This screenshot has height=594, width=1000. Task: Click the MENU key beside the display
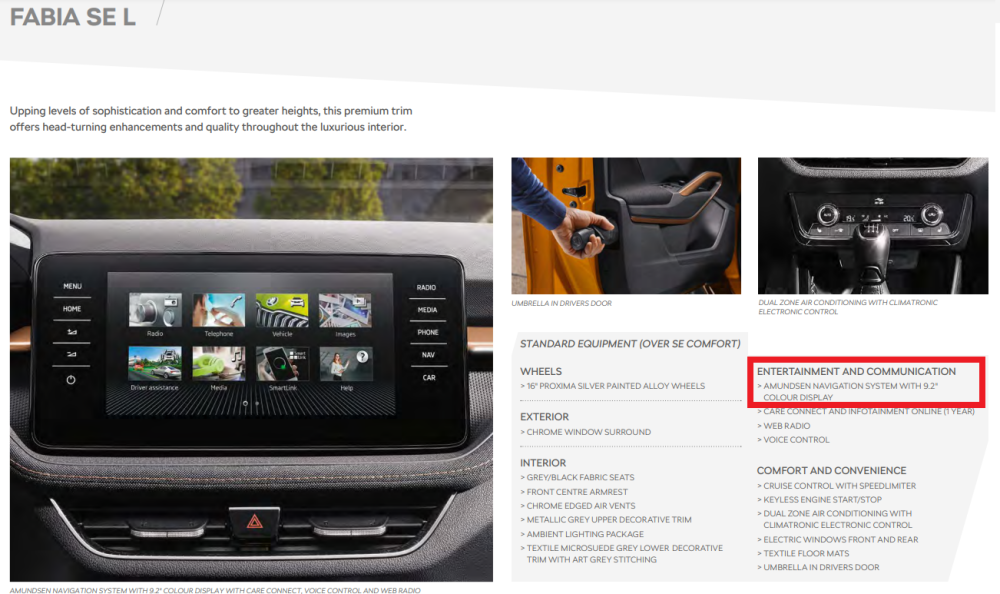[72, 286]
